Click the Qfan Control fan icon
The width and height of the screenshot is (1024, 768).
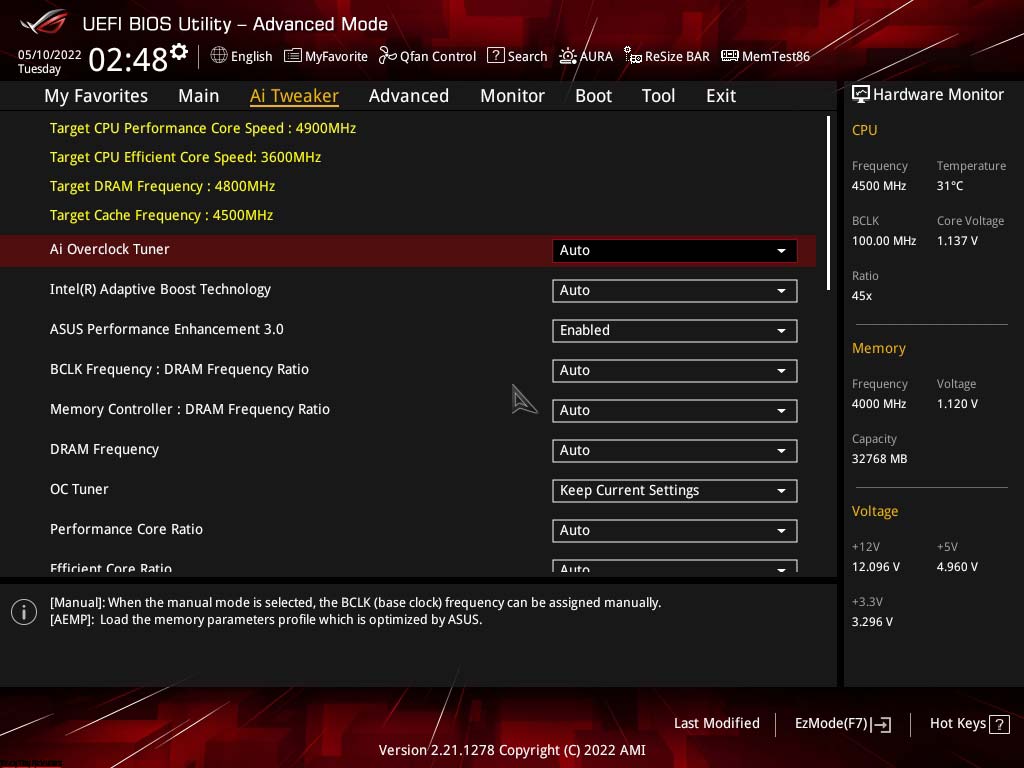(387, 56)
